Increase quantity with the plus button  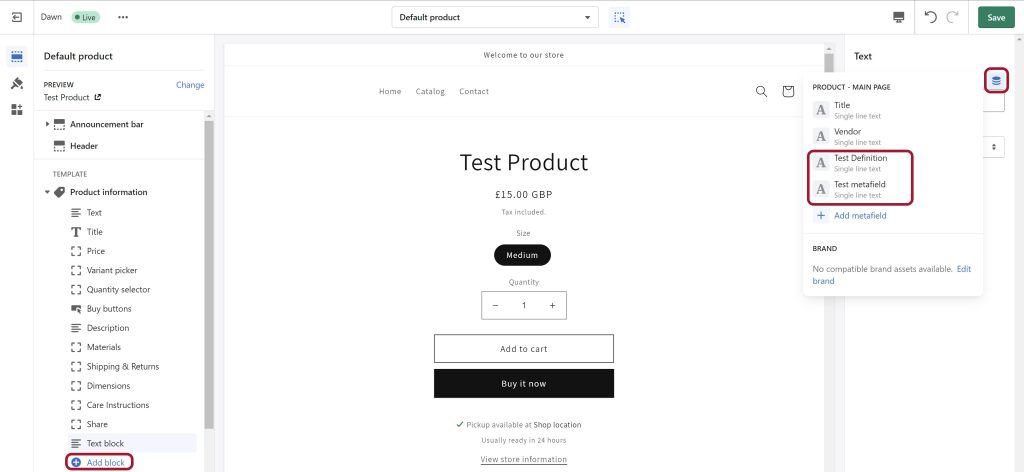(x=552, y=306)
